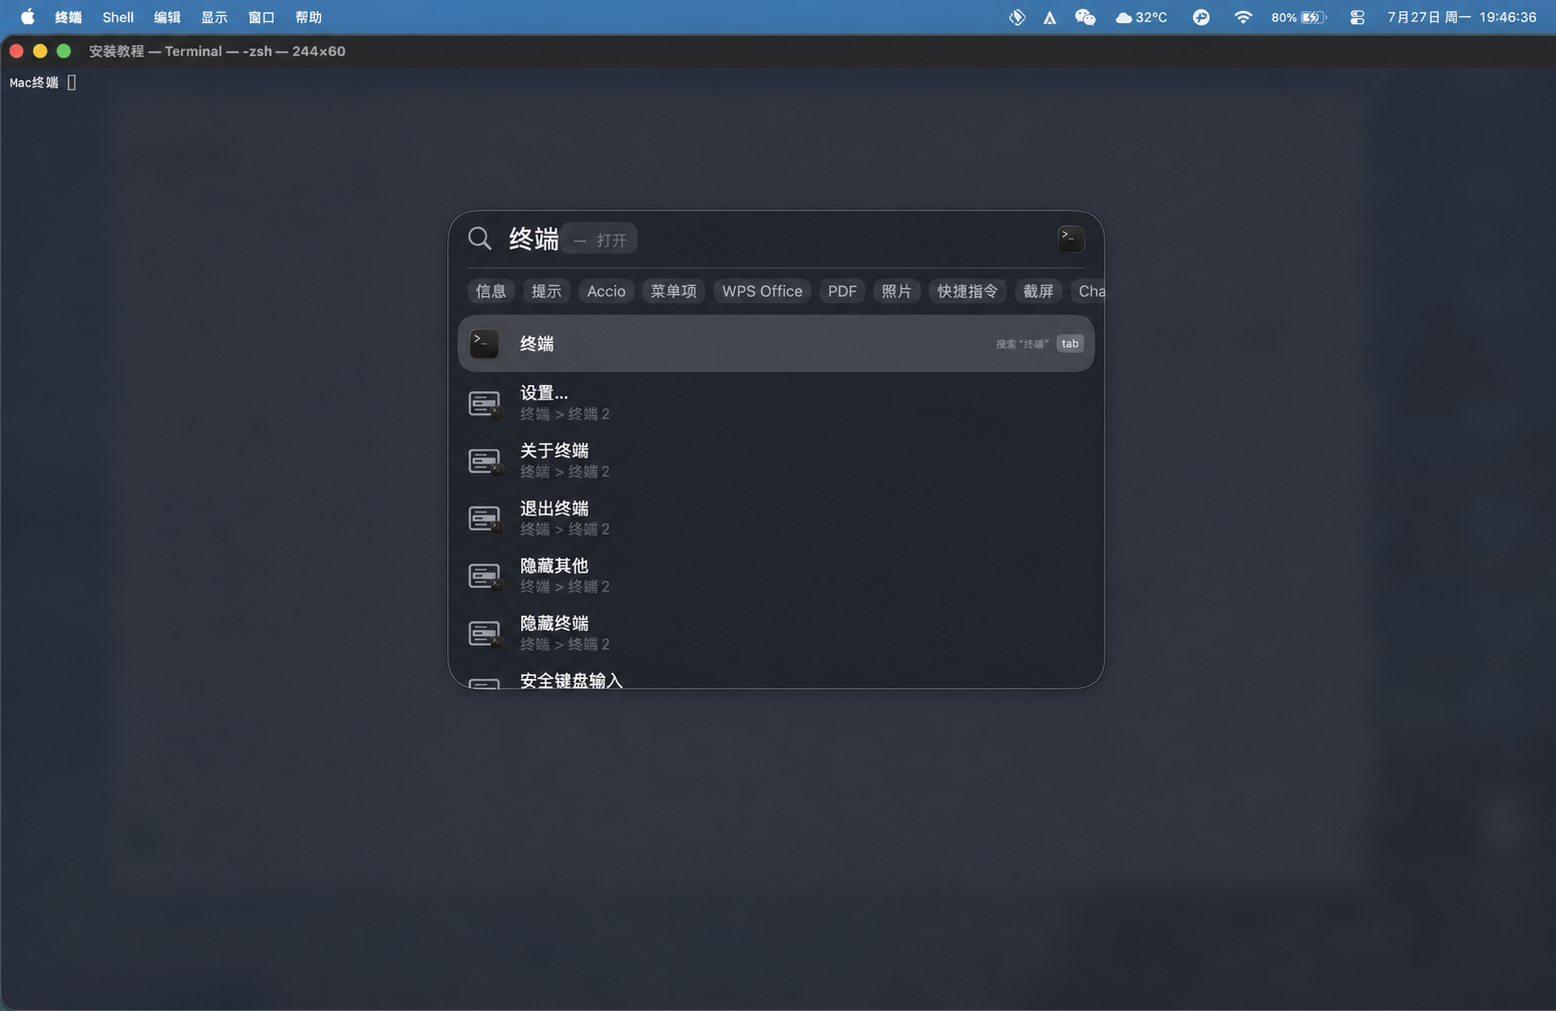Open the 帮助 menu
Screen dimensions: 1556x1011
coord(308,17)
